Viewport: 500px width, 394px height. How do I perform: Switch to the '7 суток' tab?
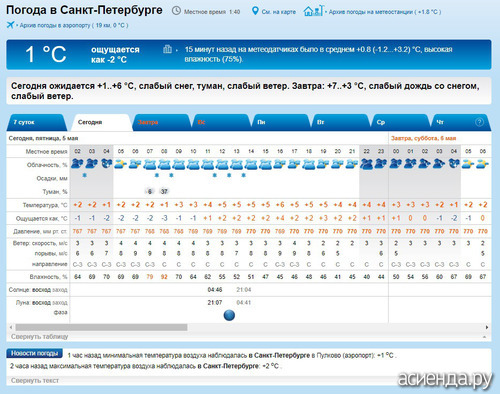[x=35, y=122]
